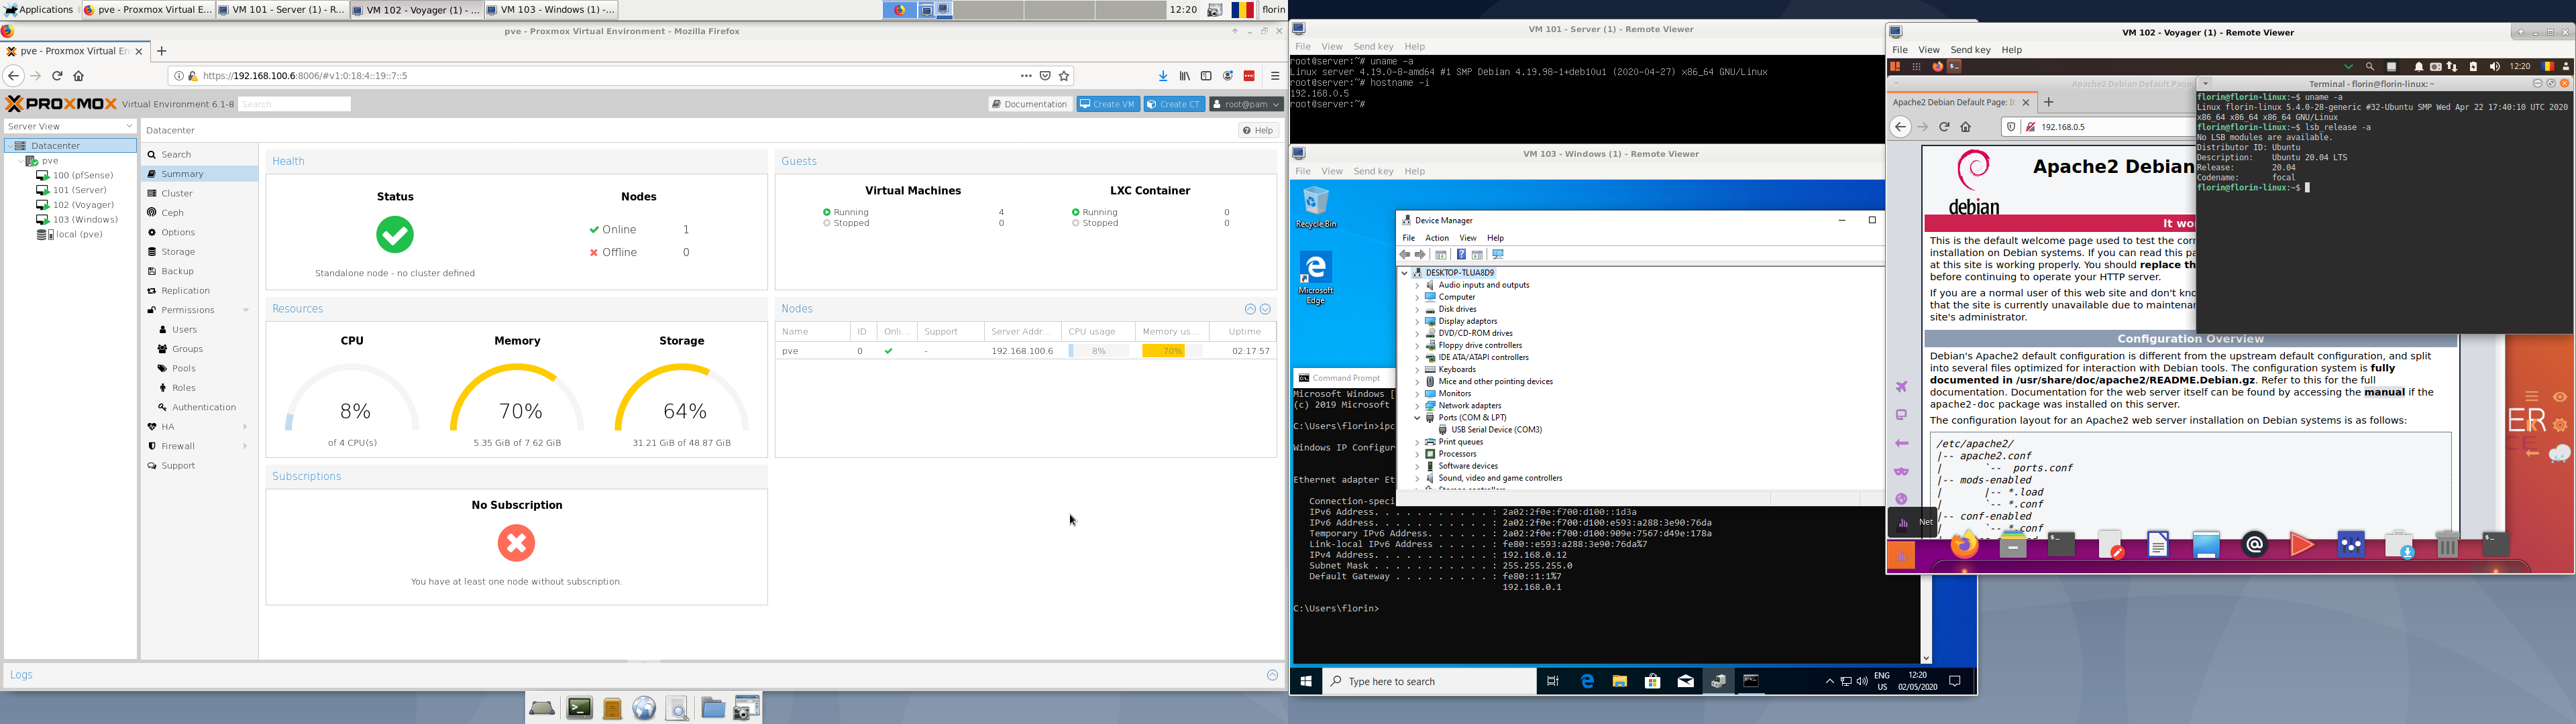Collapse Ports (COM & LPT) tree node
Screen dimensions: 2576x724
tap(1417, 418)
